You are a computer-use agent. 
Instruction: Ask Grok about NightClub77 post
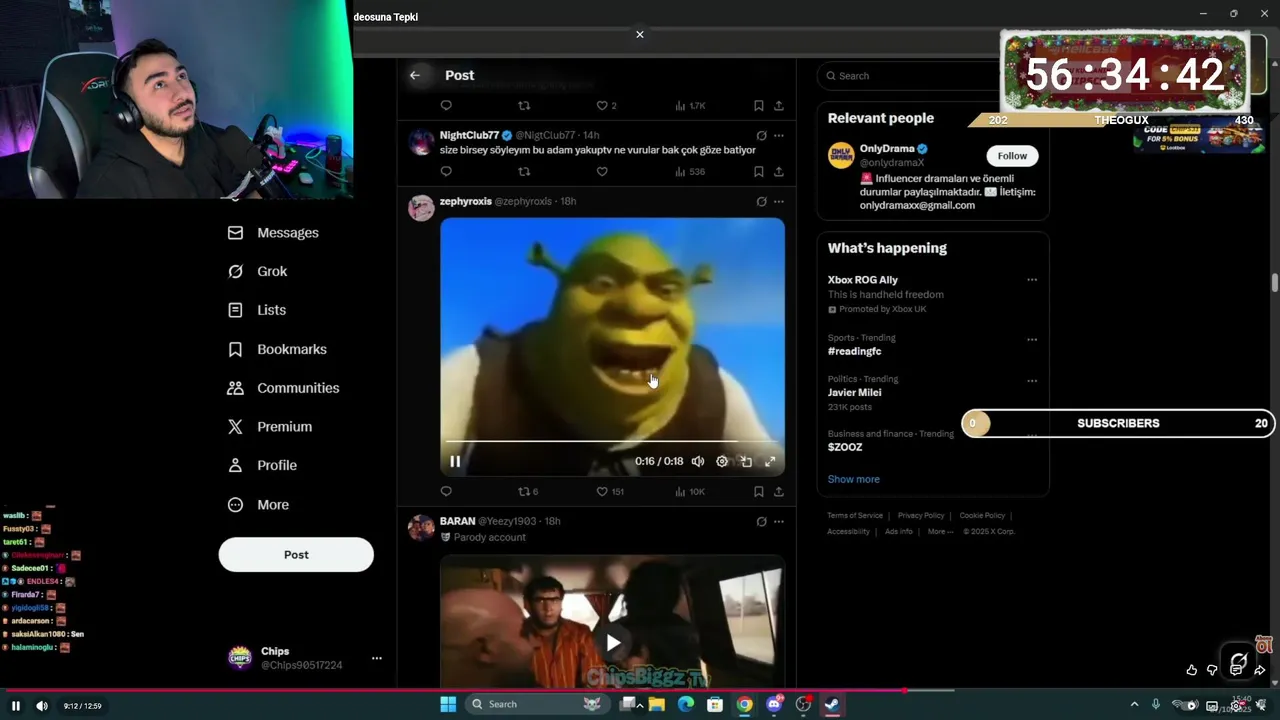[761, 135]
